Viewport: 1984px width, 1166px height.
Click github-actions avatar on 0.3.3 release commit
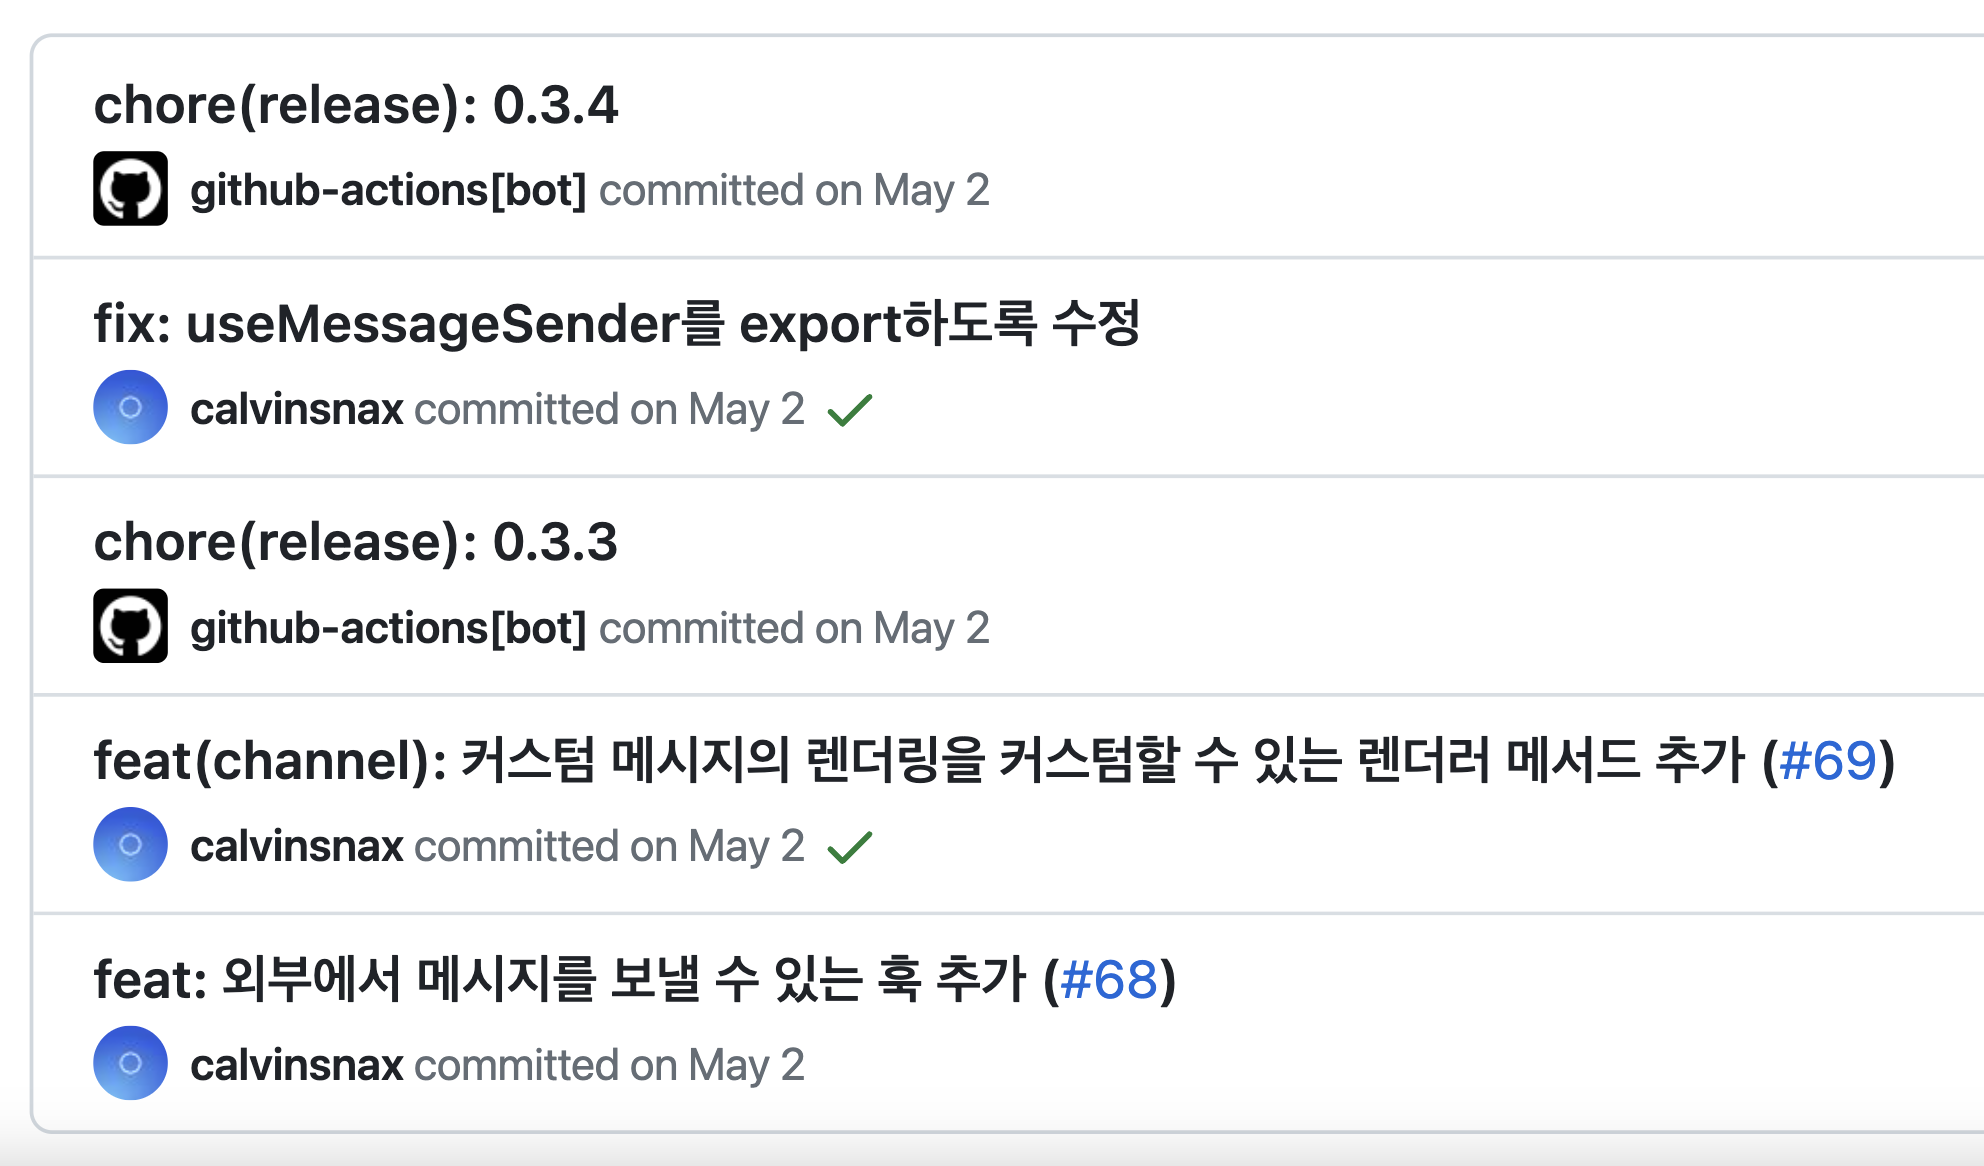(130, 626)
